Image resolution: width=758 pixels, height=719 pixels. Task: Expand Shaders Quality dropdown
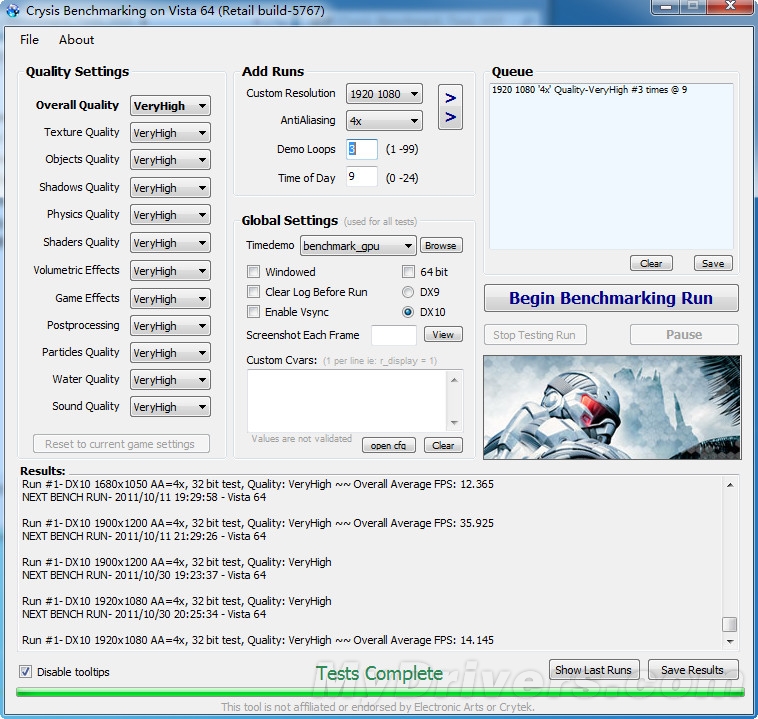170,243
